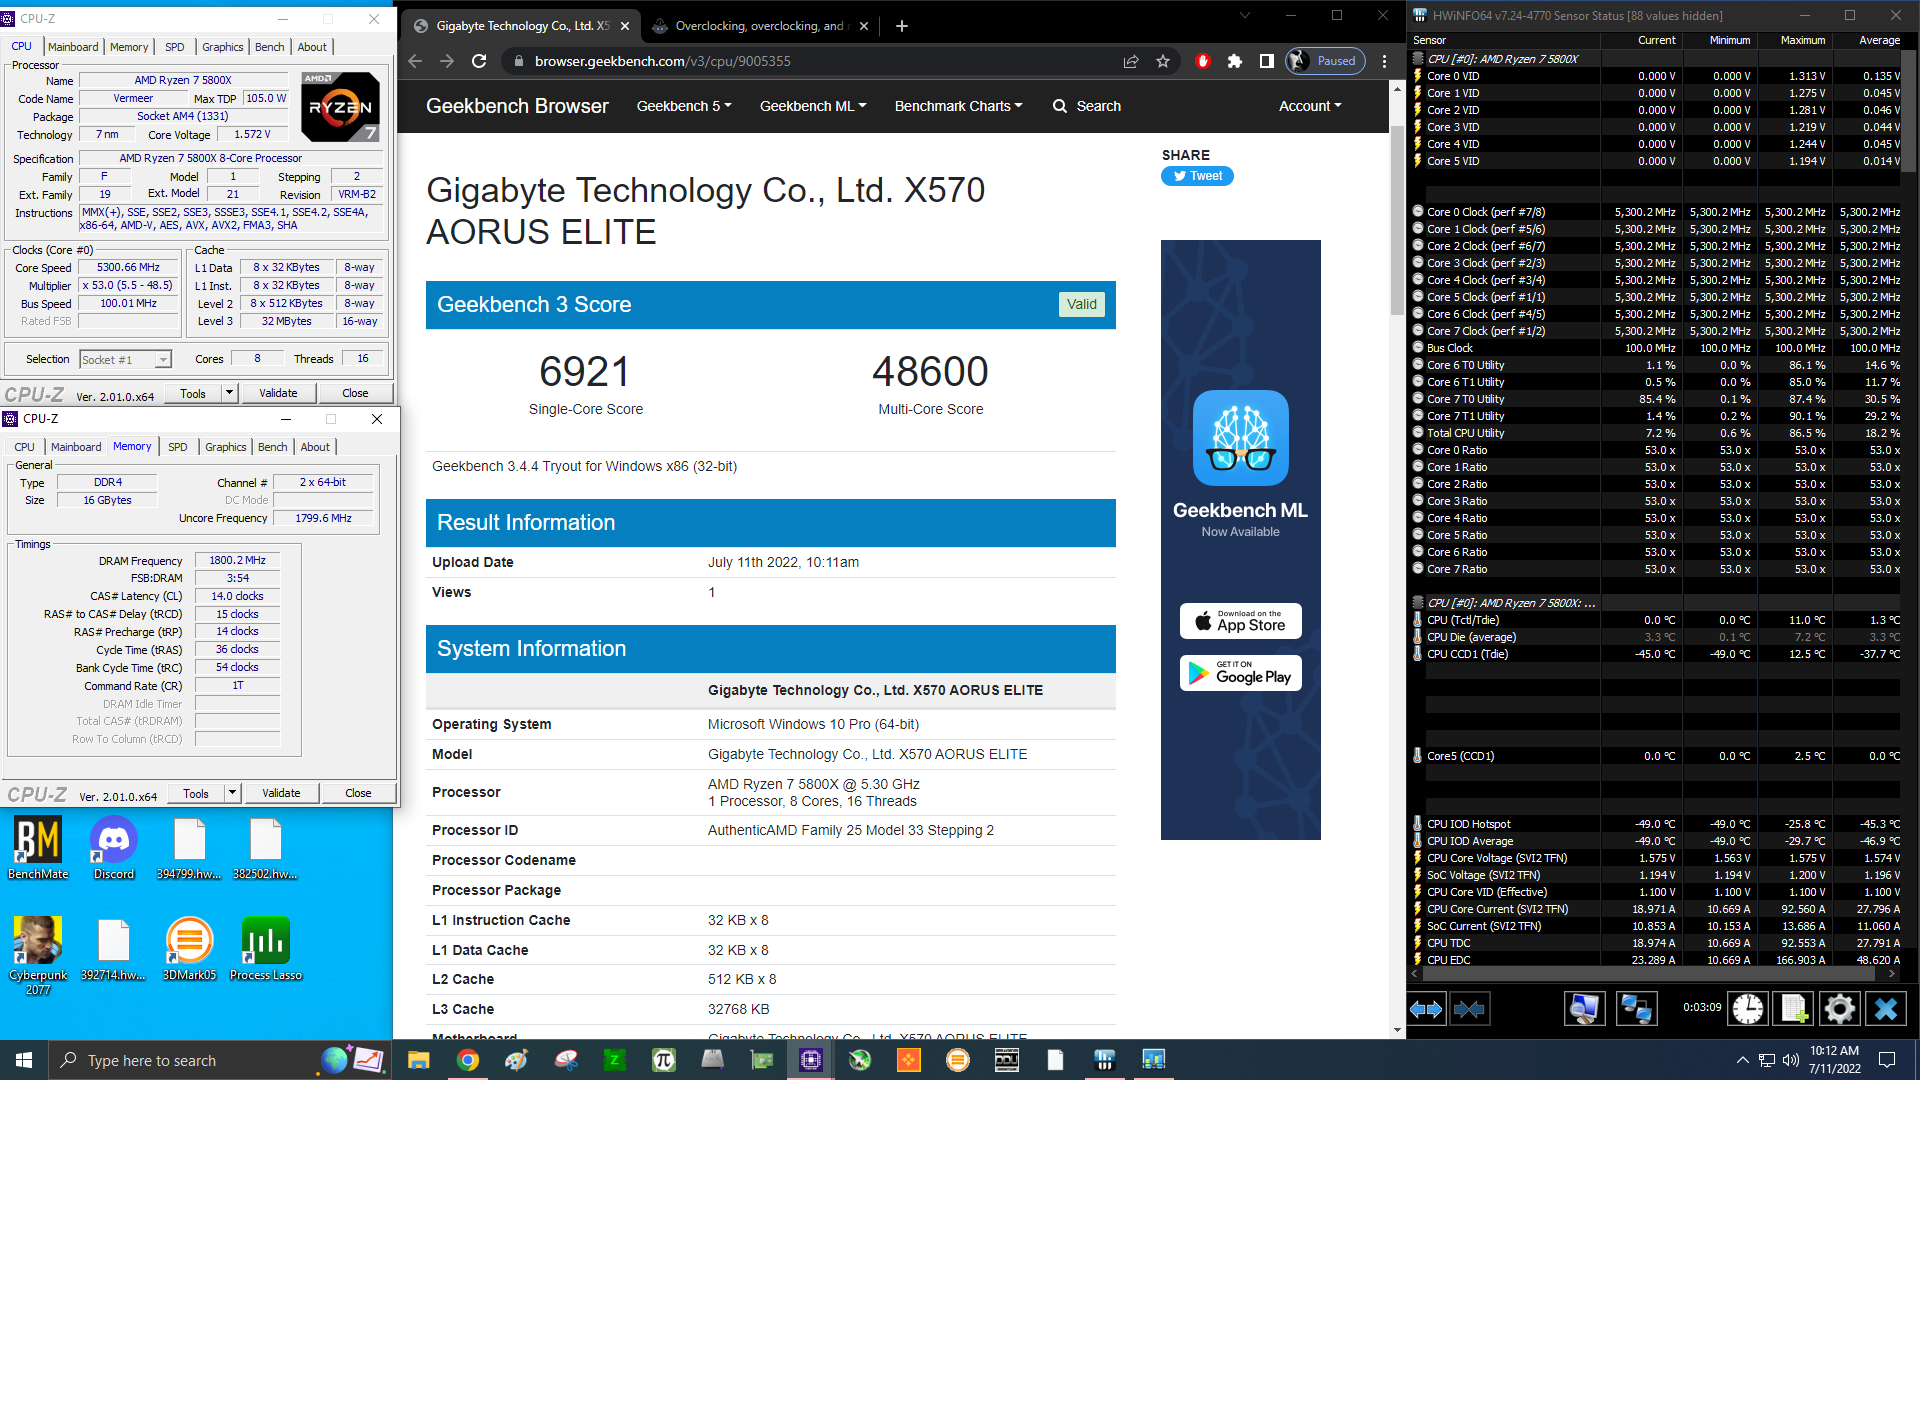
Task: Open the Account dropdown menu
Action: point(1310,106)
